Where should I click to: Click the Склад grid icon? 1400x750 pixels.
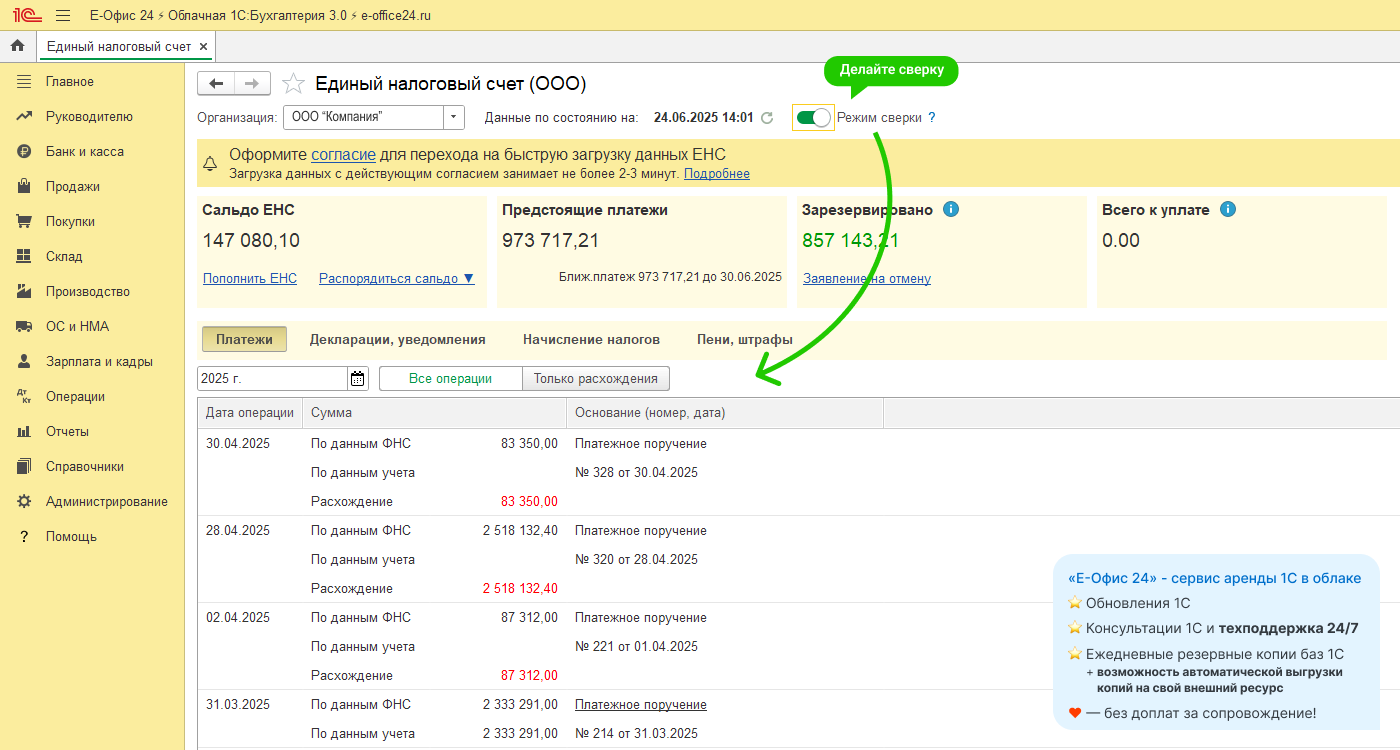point(24,257)
